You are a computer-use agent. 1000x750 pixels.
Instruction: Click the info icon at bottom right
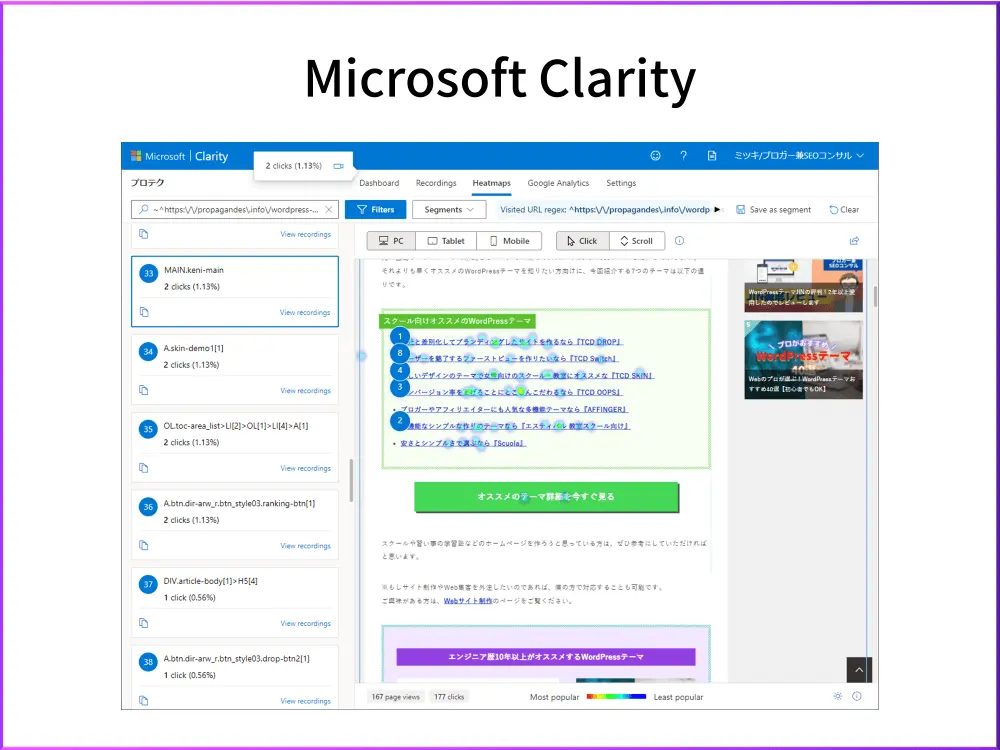[x=857, y=696]
